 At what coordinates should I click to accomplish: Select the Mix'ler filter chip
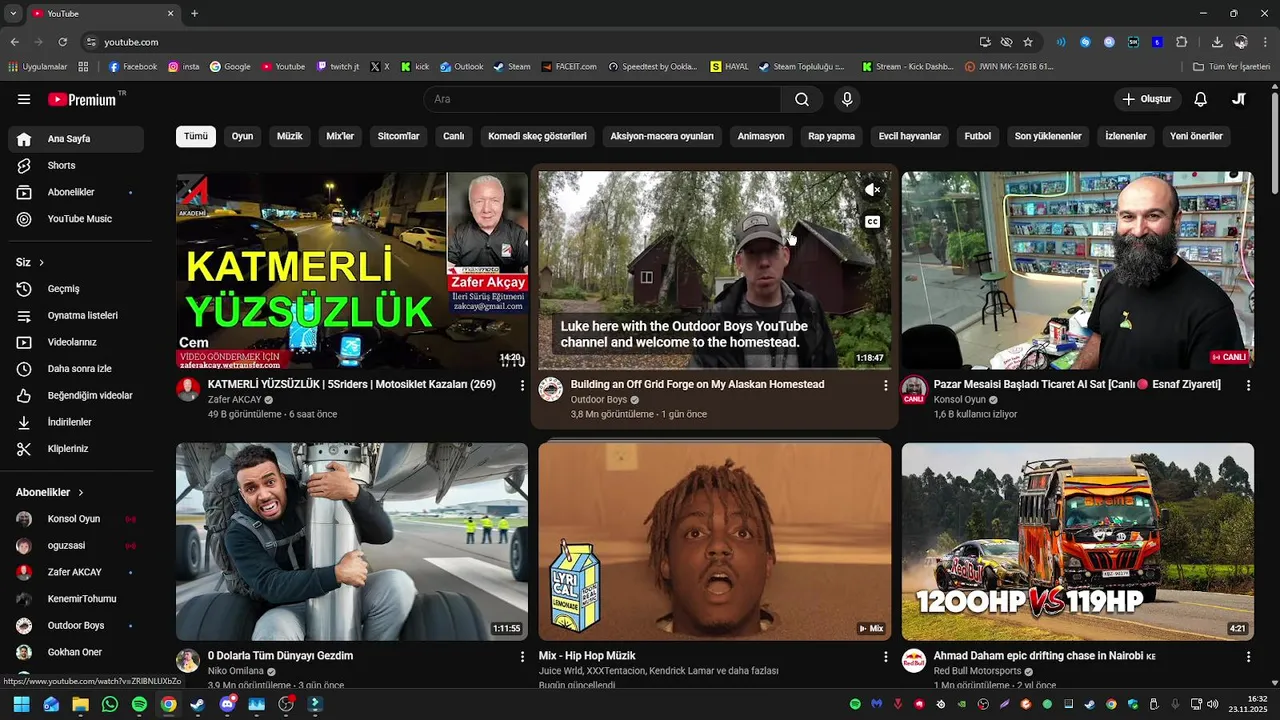[x=340, y=136]
